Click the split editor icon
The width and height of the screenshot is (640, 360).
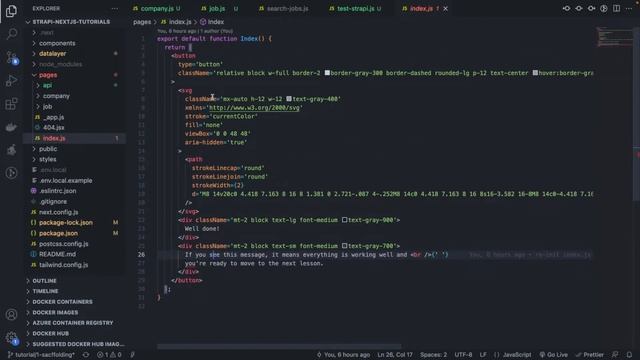click(x=616, y=8)
